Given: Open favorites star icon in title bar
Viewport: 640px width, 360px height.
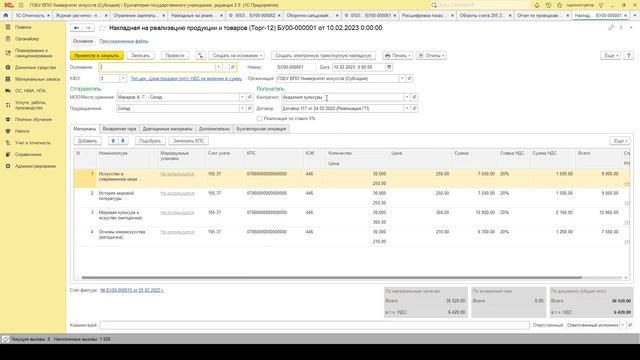Looking at the screenshot, I should pos(560,5).
